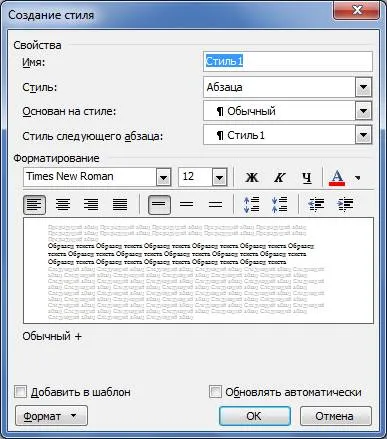Viewport: 387px width, 439px height.
Task: Open the font size 12 dropdown
Action: (x=219, y=177)
